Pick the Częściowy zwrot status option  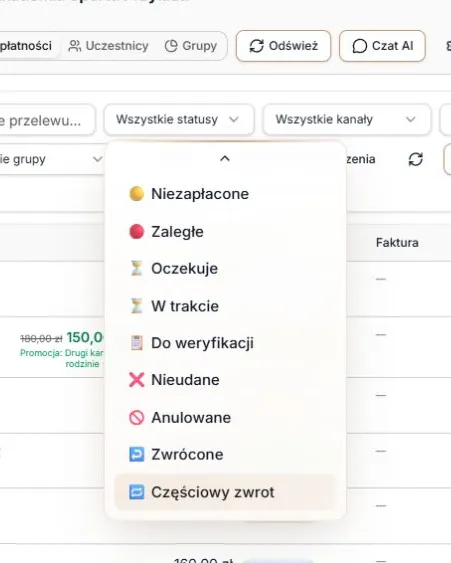click(225, 492)
